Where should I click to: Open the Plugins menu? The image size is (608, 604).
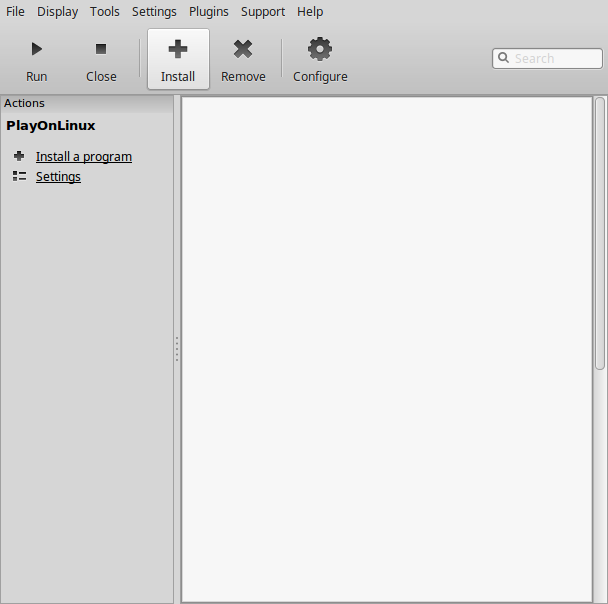tap(209, 12)
